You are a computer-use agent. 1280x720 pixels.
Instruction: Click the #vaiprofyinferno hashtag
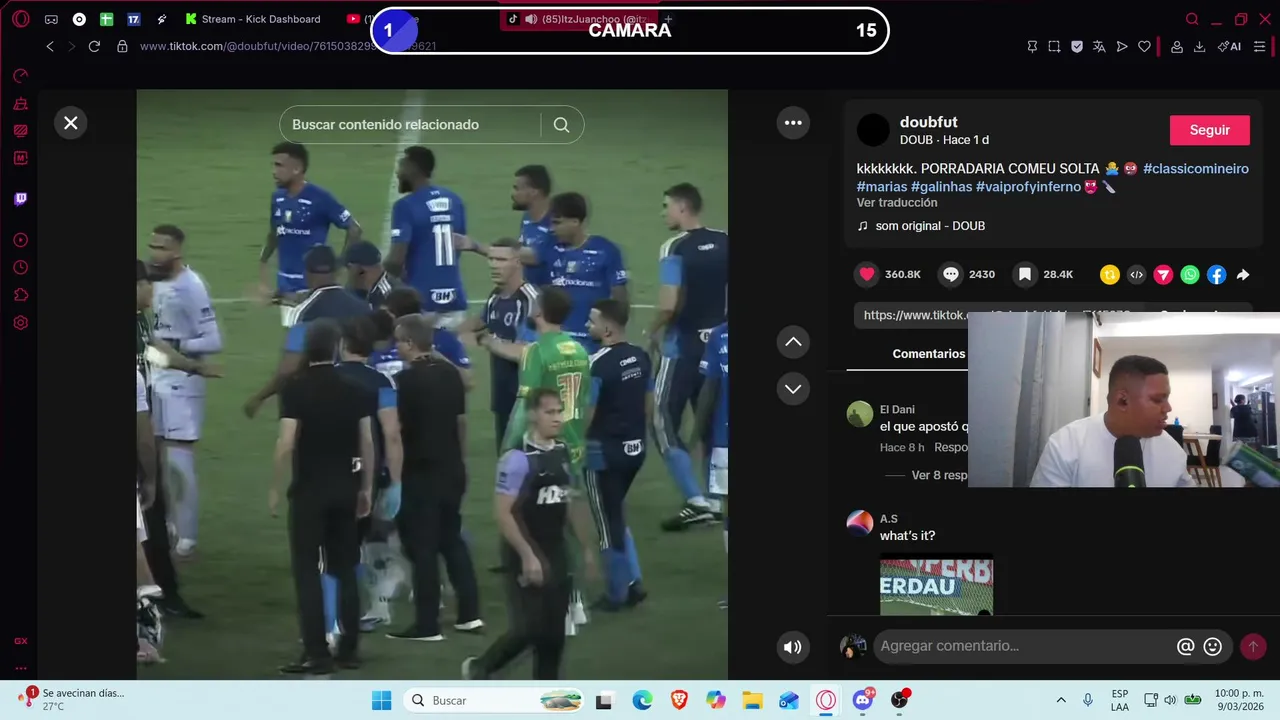click(x=1028, y=187)
